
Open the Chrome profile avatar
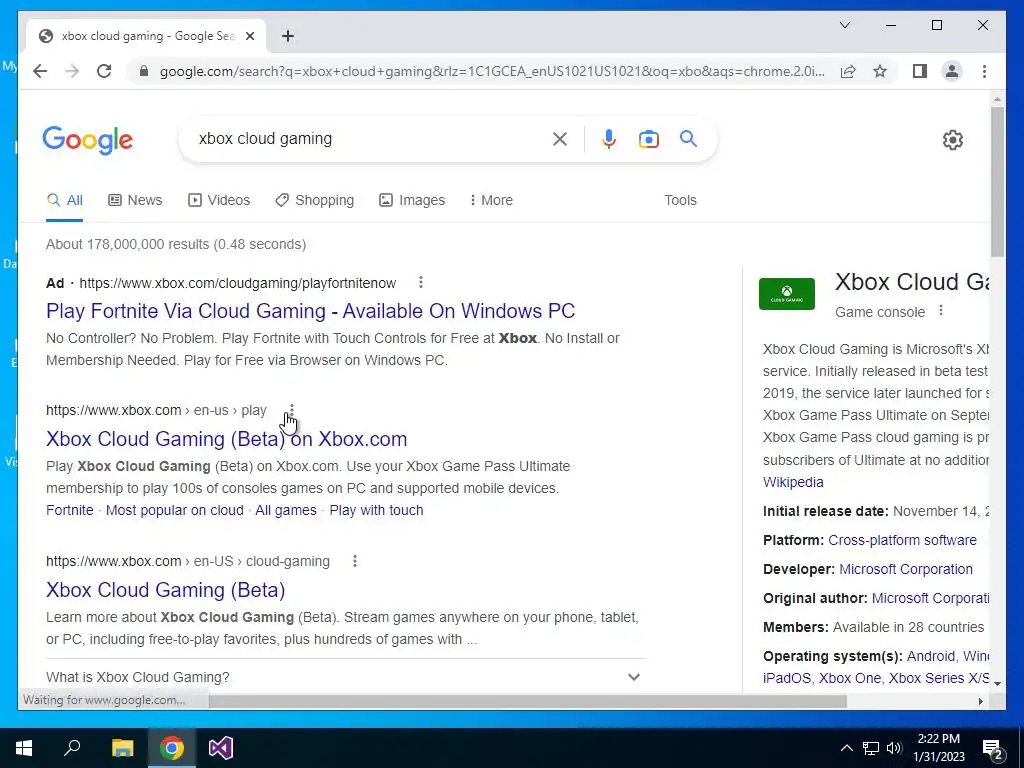[x=952, y=71]
